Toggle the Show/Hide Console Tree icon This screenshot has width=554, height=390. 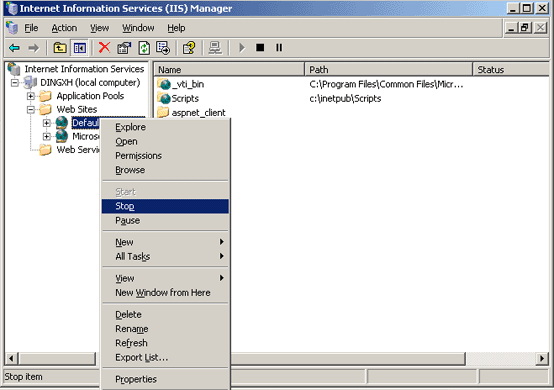pos(79,48)
